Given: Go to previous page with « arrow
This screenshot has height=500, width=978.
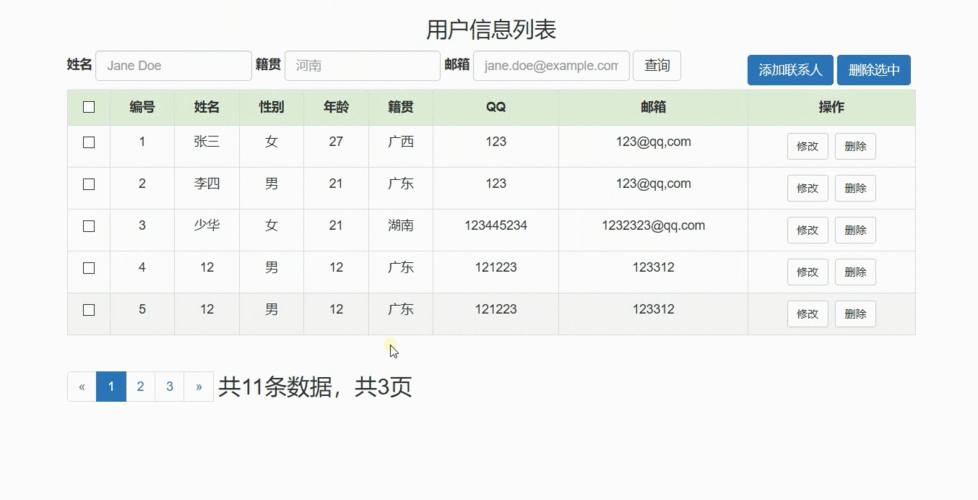Looking at the screenshot, I should (x=82, y=387).
